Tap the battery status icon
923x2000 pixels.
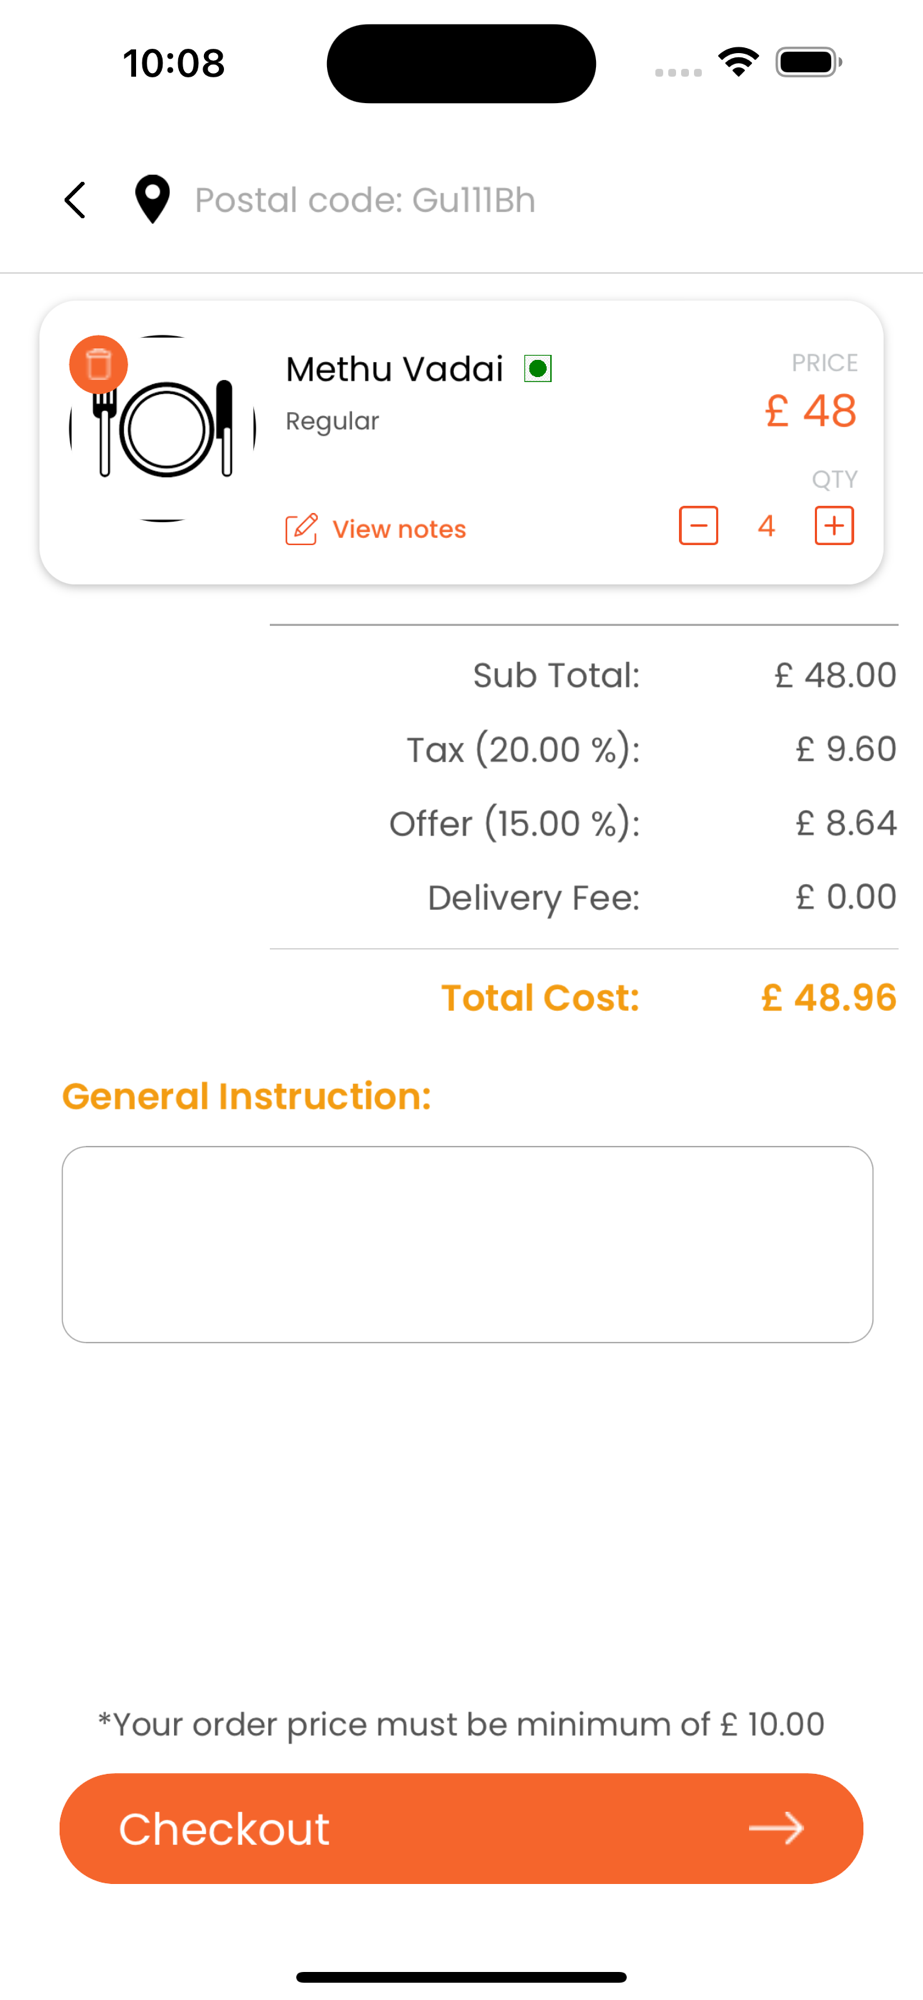(x=809, y=62)
